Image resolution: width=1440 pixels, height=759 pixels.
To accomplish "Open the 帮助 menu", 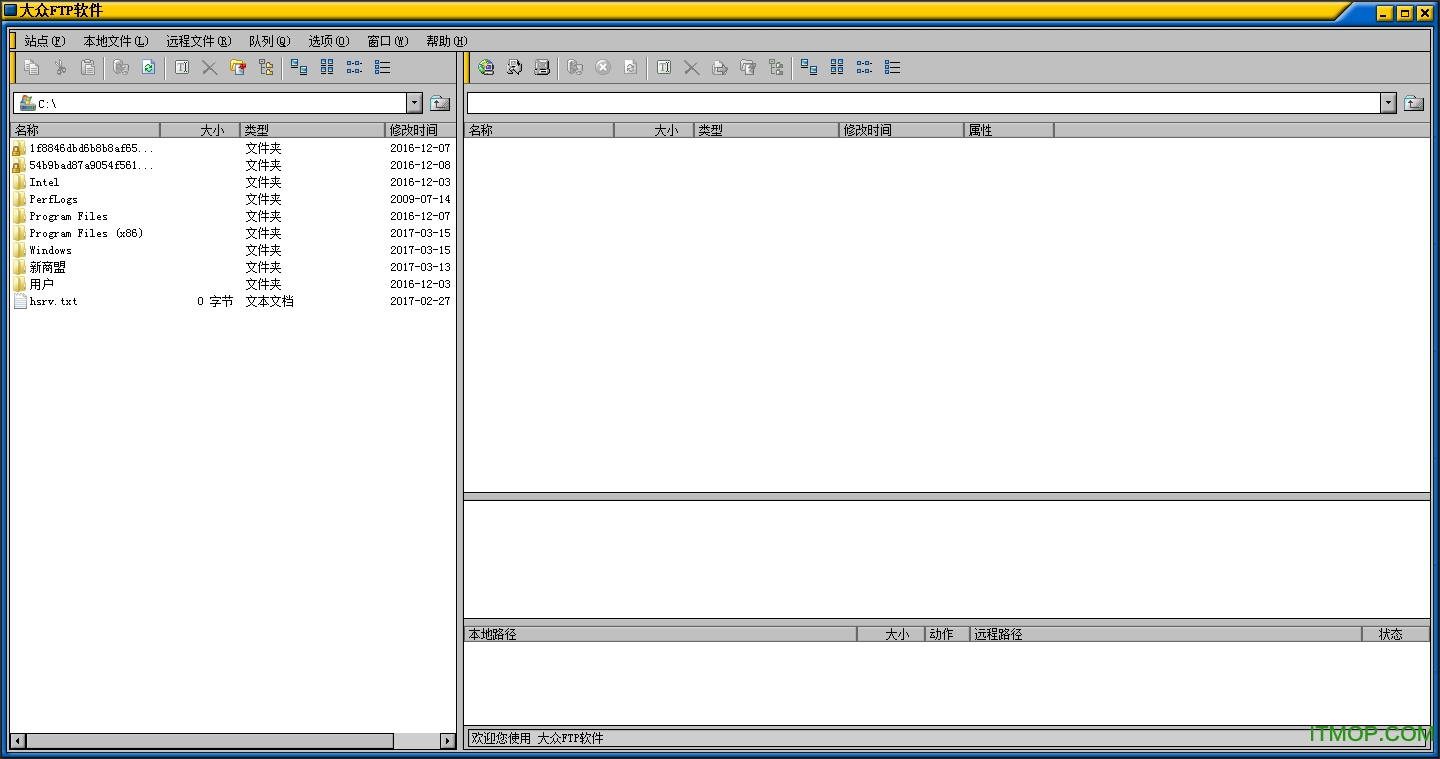I will 446,41.
